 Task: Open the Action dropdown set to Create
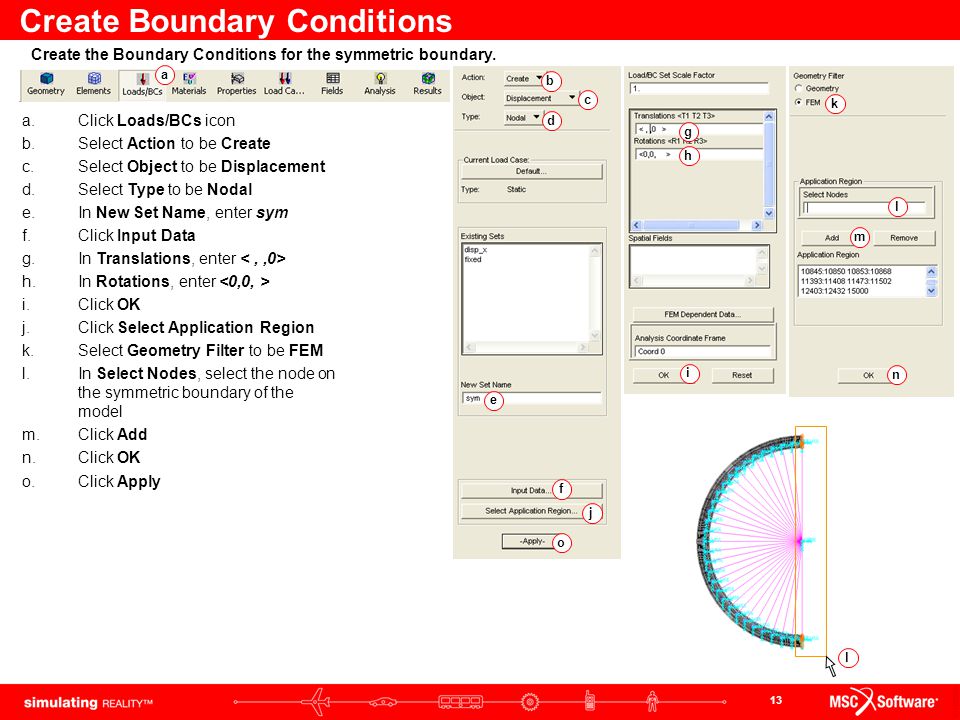click(x=523, y=78)
